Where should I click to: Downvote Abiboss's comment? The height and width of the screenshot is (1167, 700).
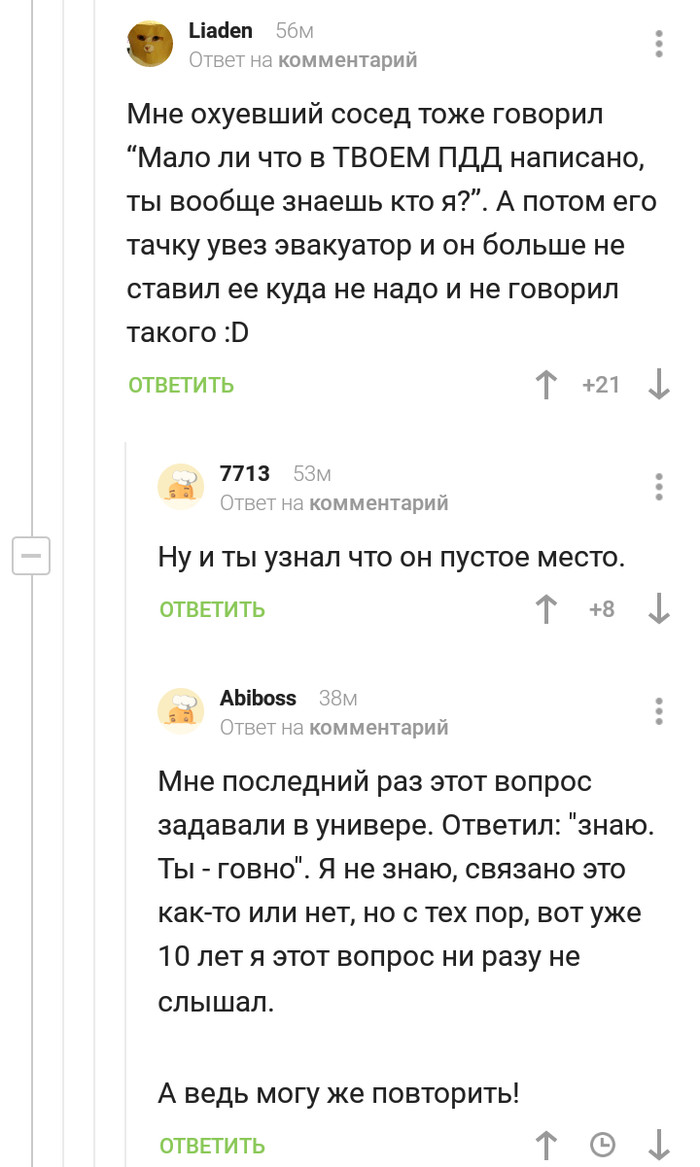656,1144
